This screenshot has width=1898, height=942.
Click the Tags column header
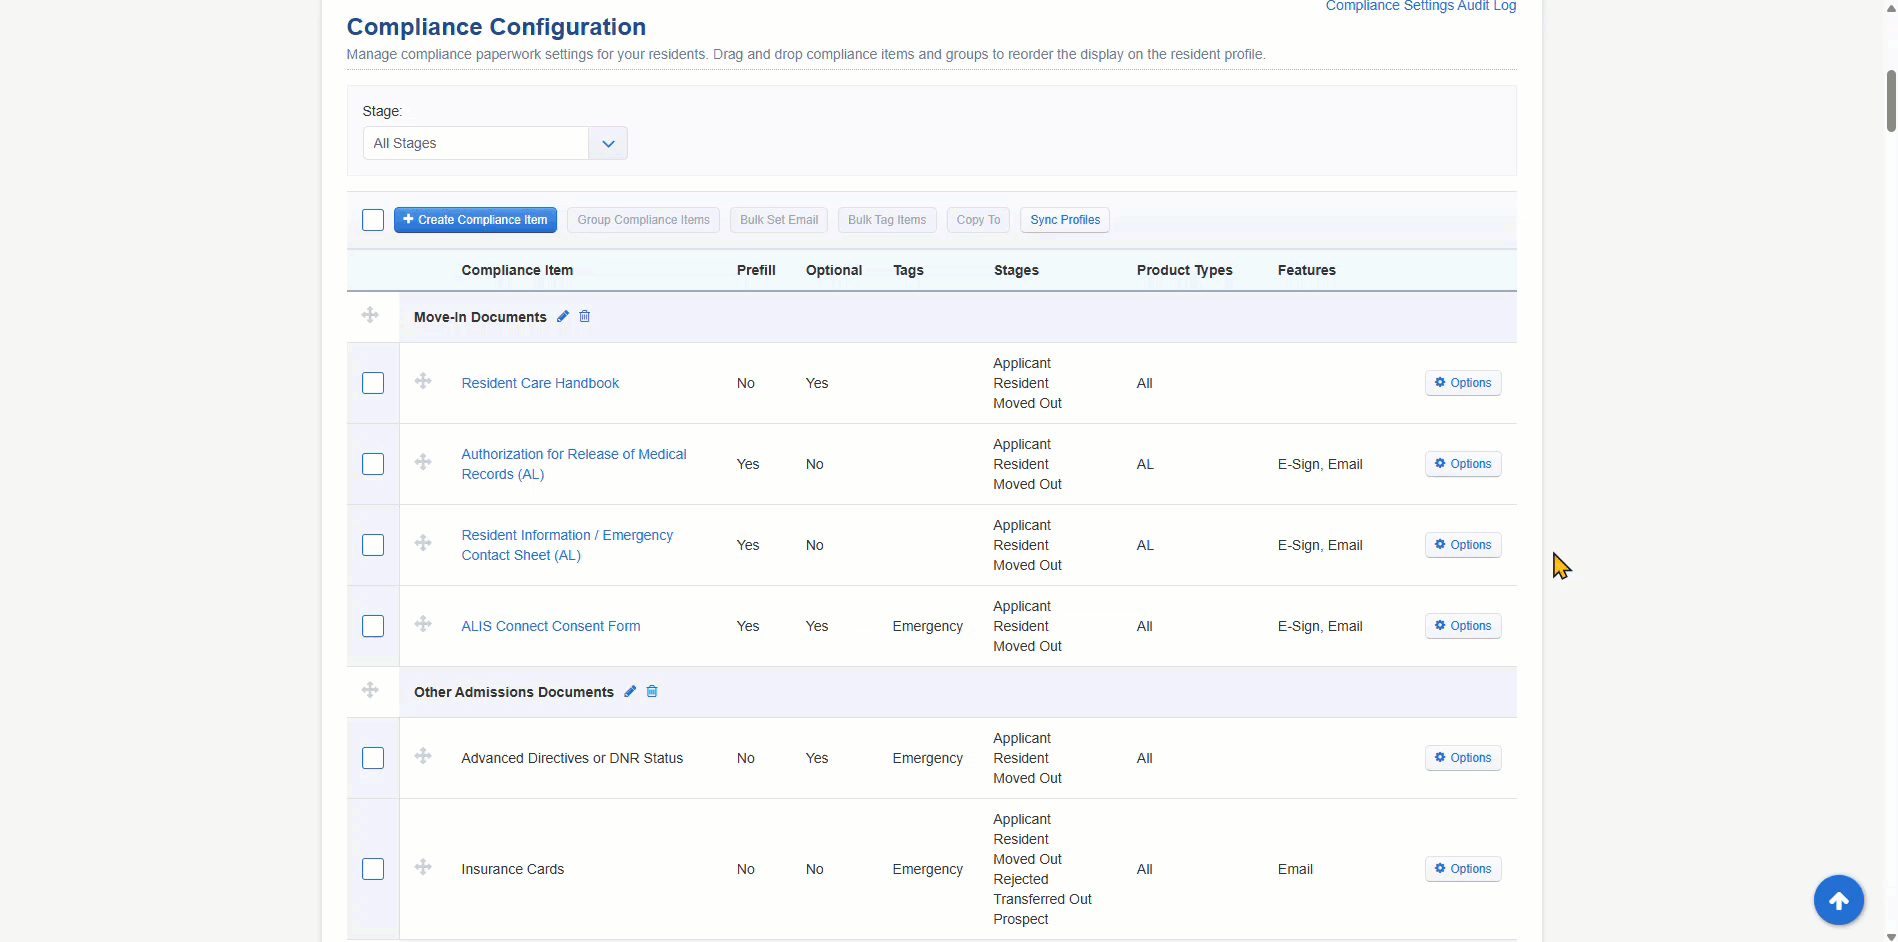pos(908,270)
